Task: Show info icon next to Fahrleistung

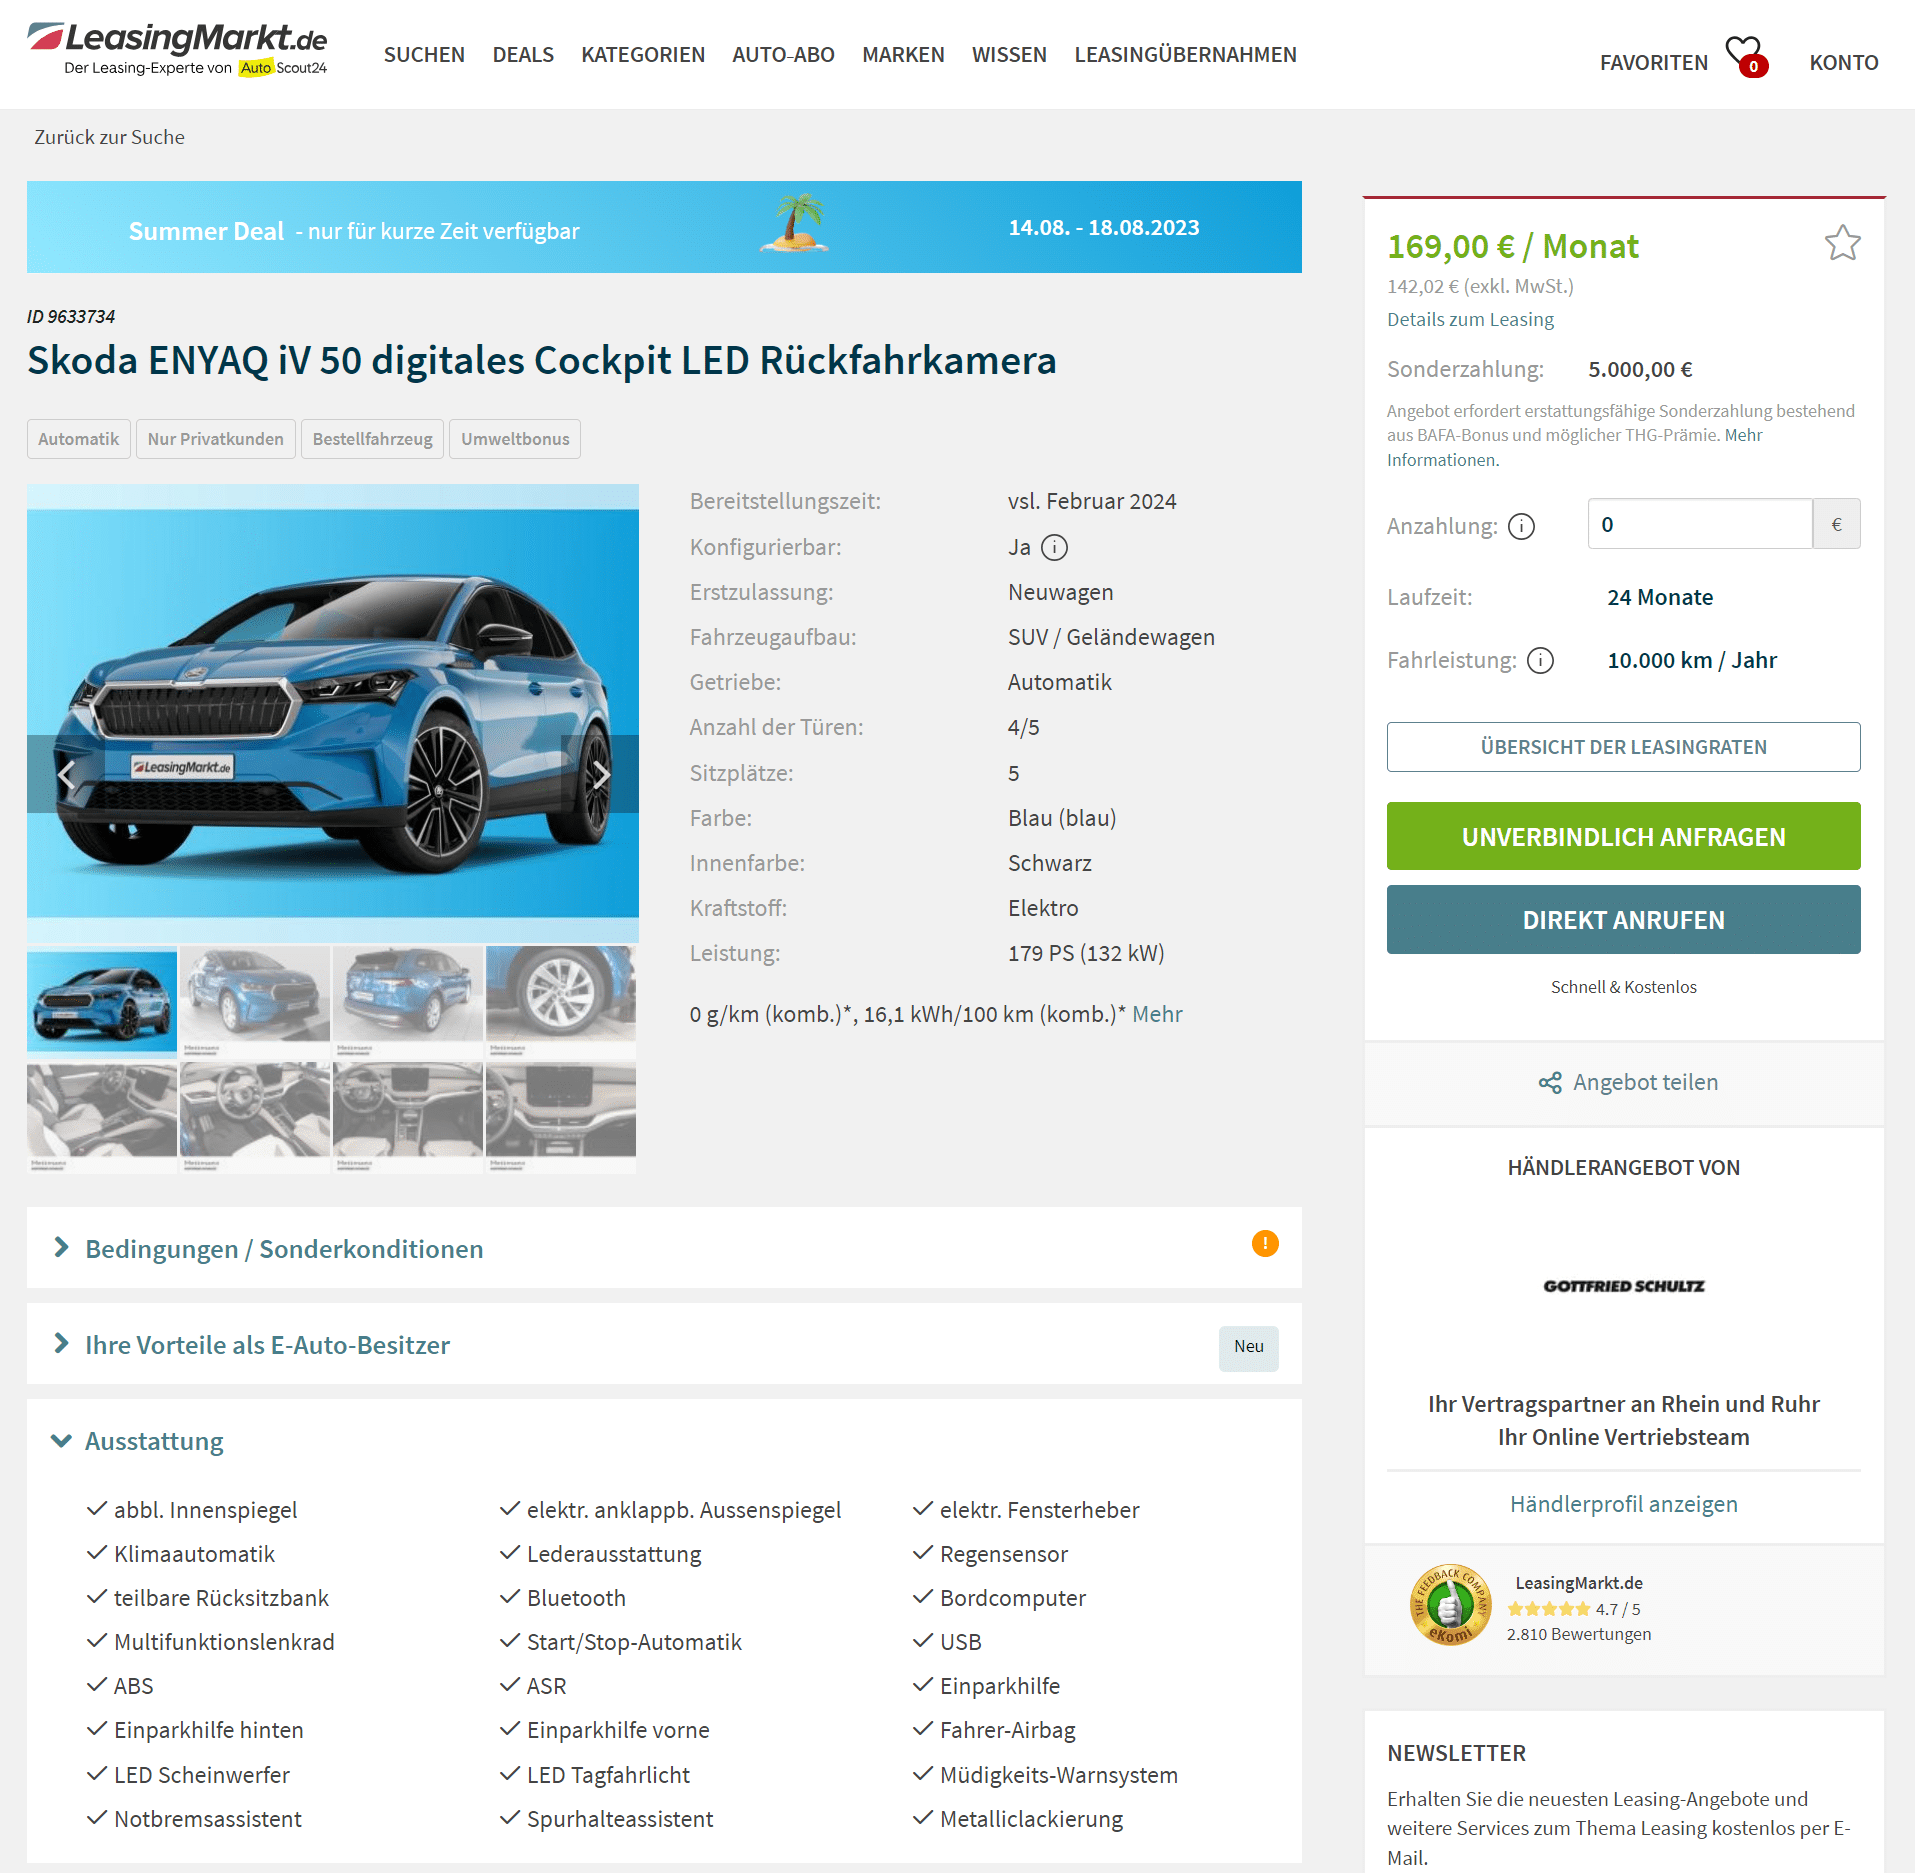Action: tap(1541, 660)
